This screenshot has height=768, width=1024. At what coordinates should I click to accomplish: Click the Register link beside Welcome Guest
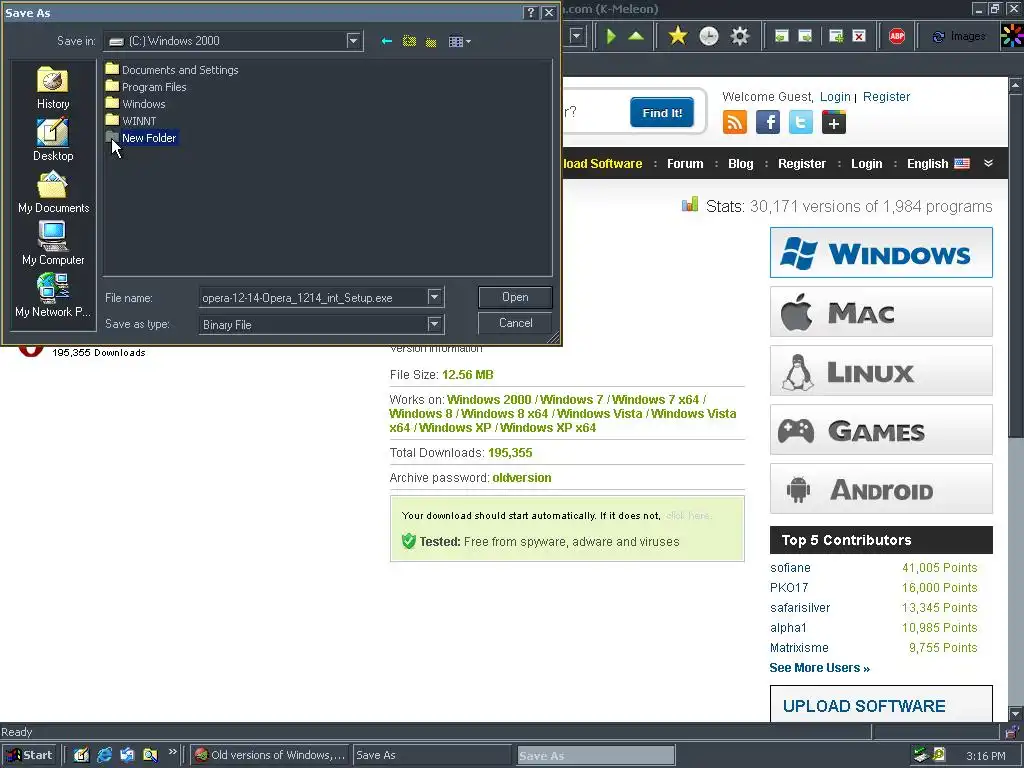point(886,97)
